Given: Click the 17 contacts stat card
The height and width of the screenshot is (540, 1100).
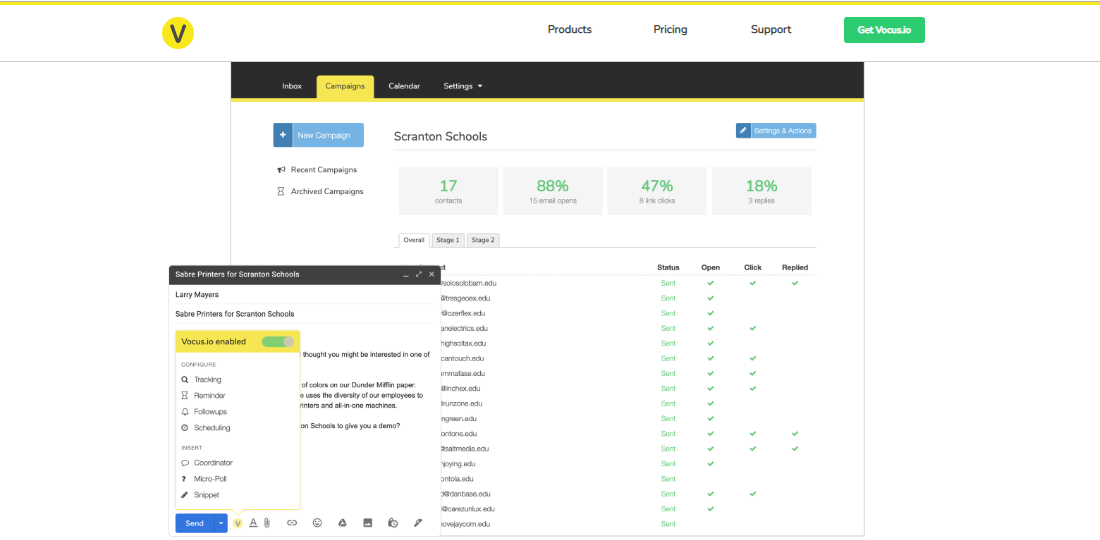Looking at the screenshot, I should pos(448,191).
